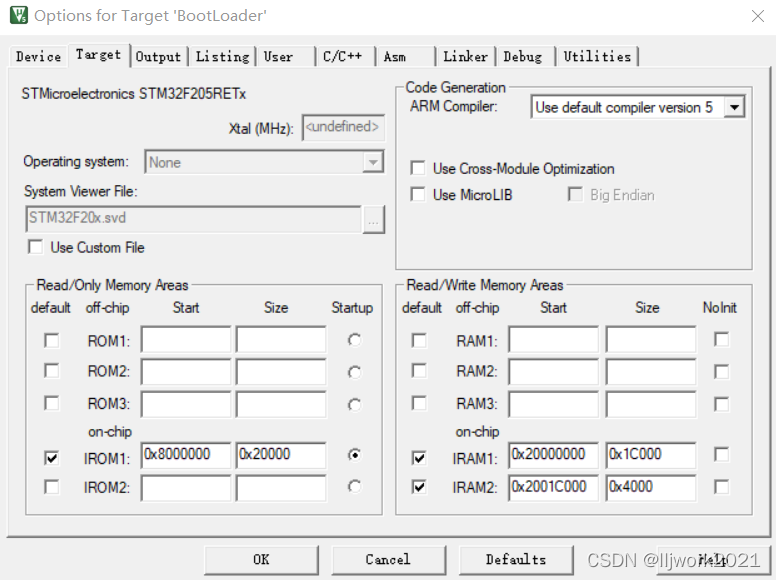776x580 pixels.
Task: Open the Asm tab
Action: pyautogui.click(x=405, y=56)
